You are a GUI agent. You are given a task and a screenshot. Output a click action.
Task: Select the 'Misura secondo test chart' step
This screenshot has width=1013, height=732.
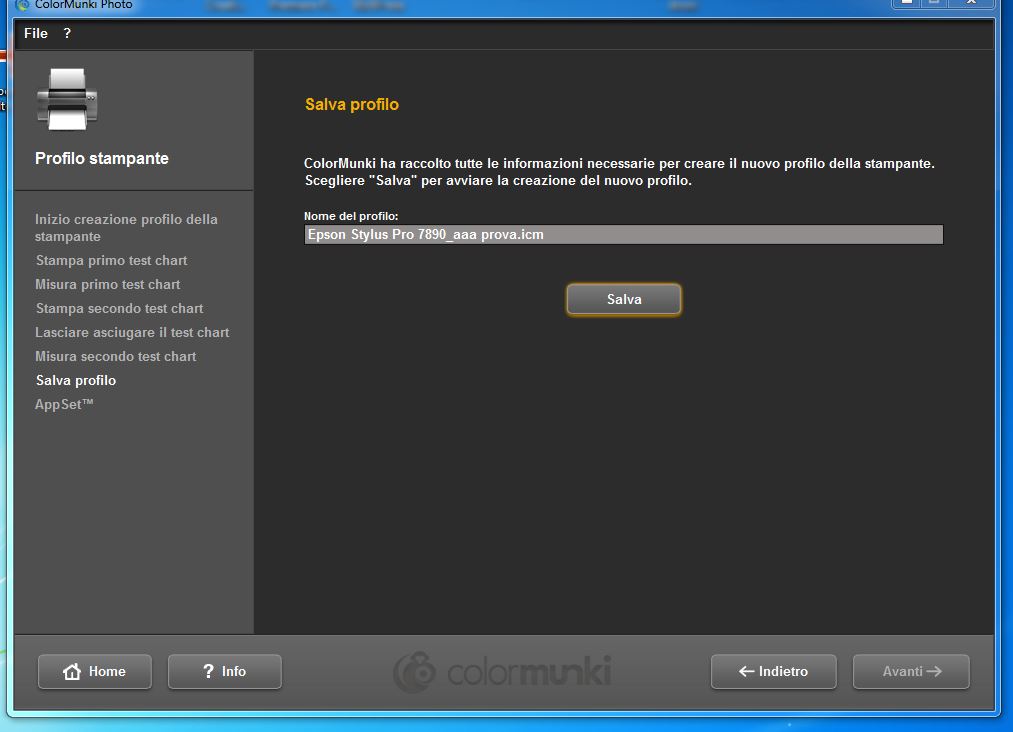[116, 356]
